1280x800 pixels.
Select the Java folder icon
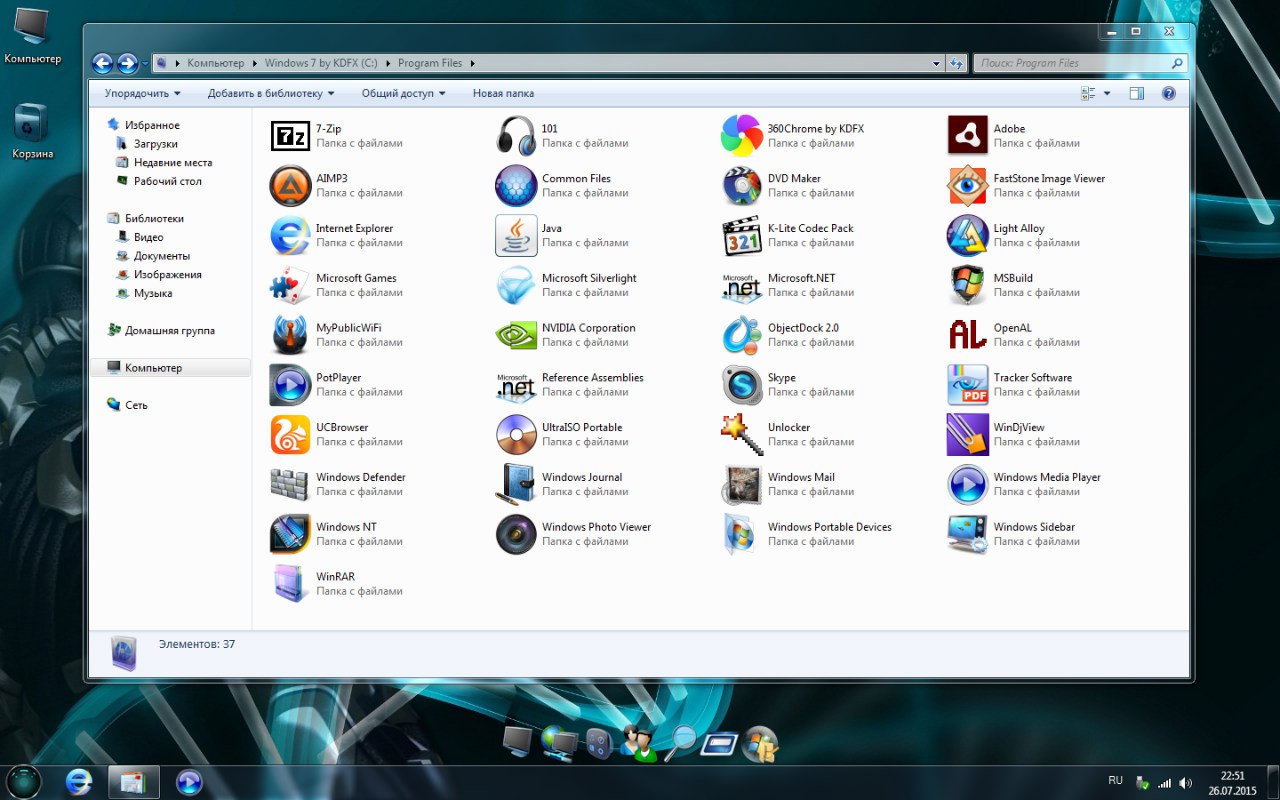516,236
